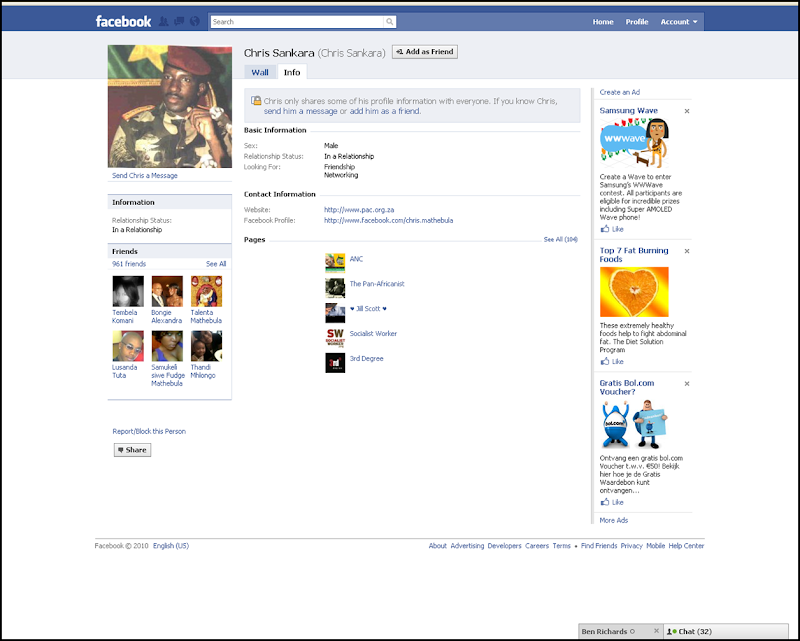Open Top 7 Fat Burning Foods ad
800x641 pixels.
click(x=634, y=255)
